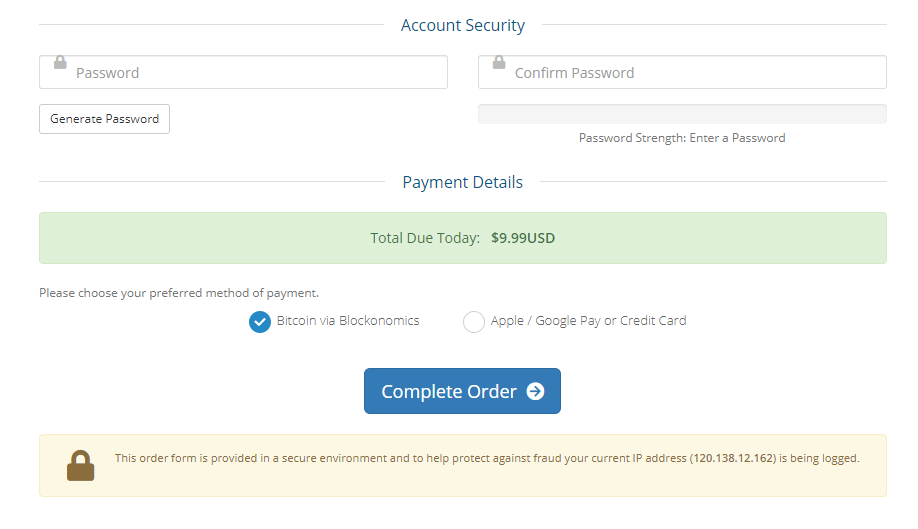Click the lock icon beside Confirm Password

pos(499,62)
